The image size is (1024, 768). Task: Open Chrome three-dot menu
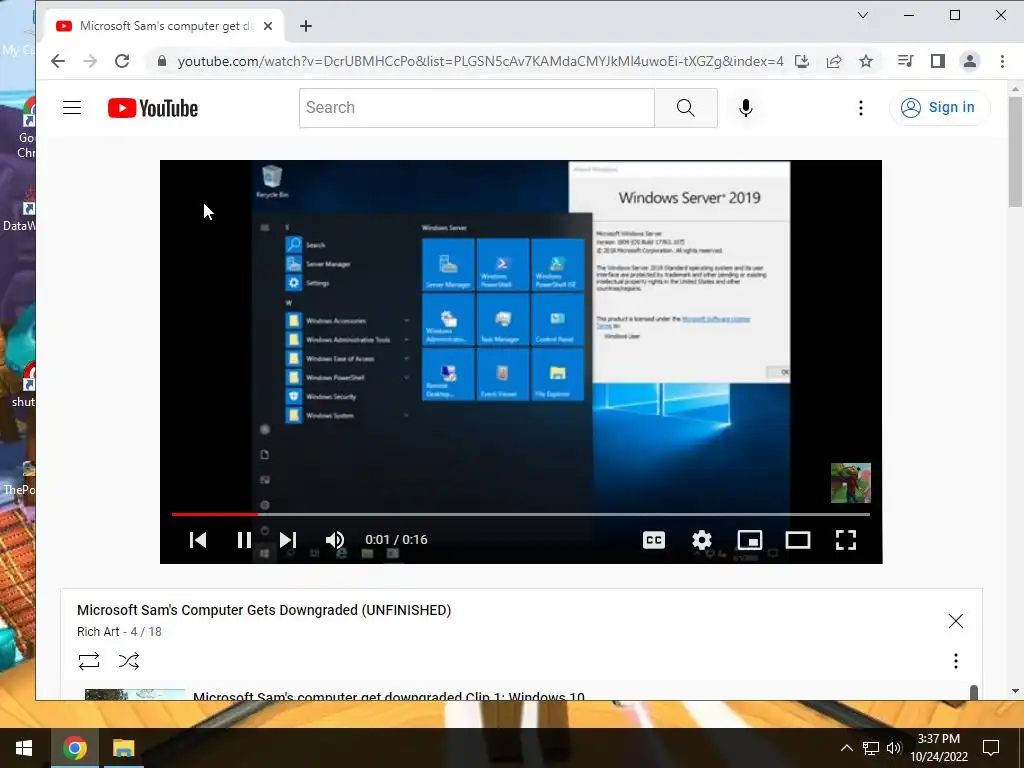(1002, 61)
